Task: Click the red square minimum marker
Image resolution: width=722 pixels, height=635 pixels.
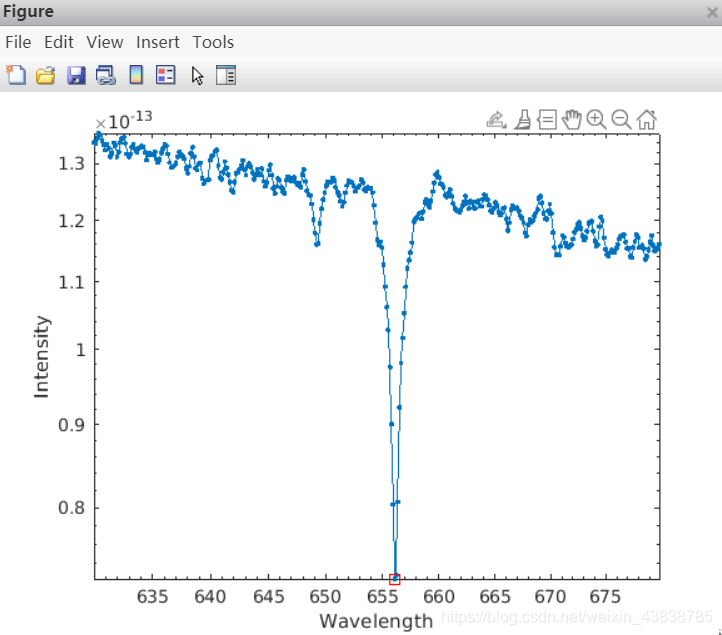Action: [395, 578]
